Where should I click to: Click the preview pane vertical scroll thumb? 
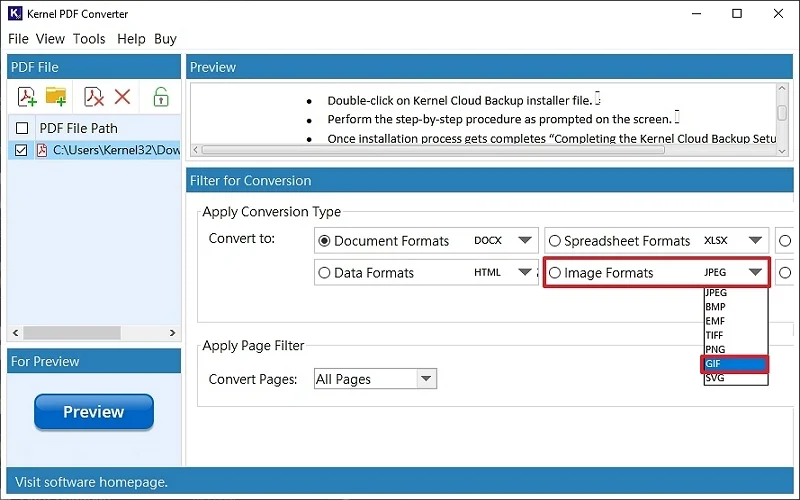782,112
